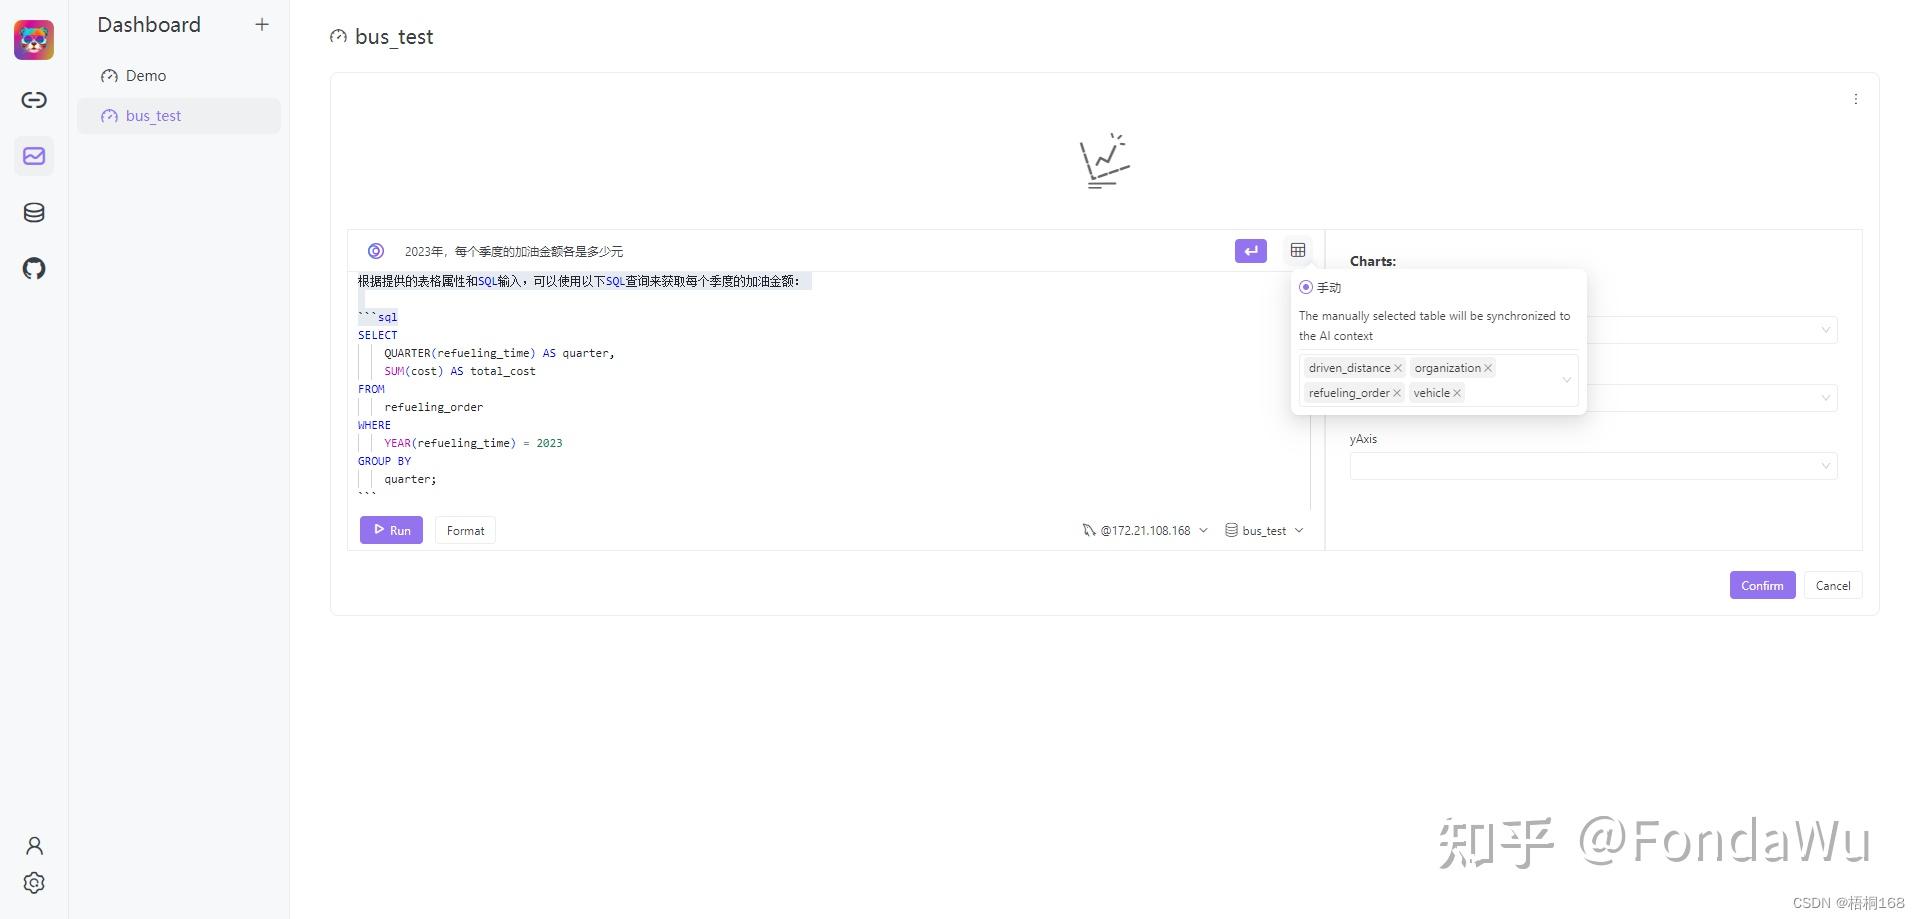Remove the driven_distance table tag
This screenshot has width=1920, height=919.
1398,368
